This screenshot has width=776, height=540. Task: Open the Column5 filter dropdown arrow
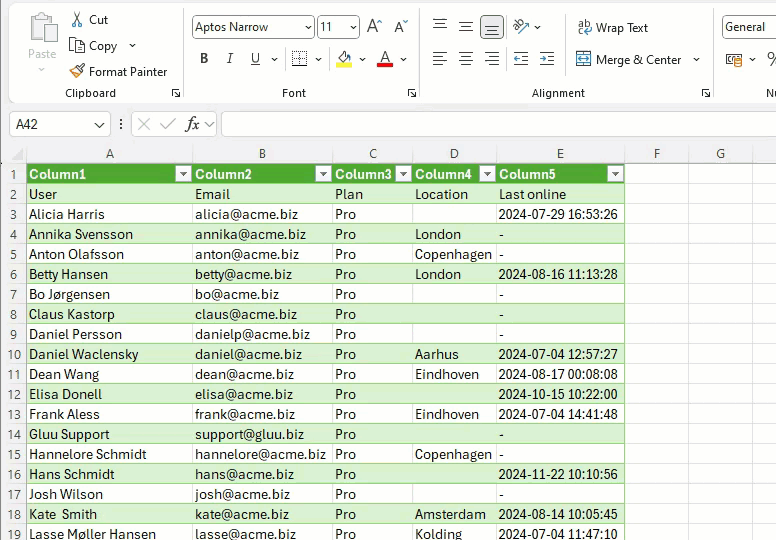[x=614, y=174]
